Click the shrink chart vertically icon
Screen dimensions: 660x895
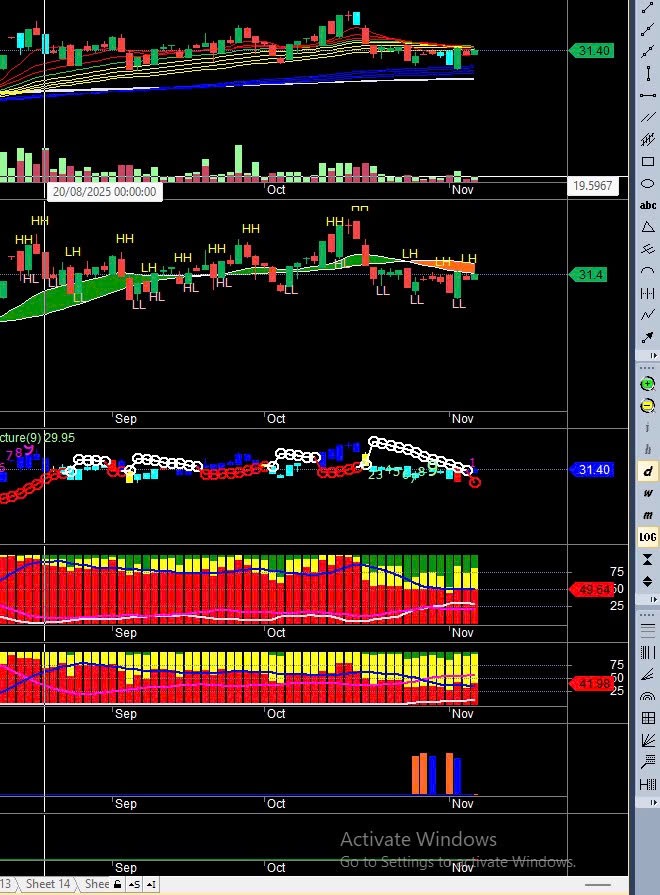coord(647,559)
